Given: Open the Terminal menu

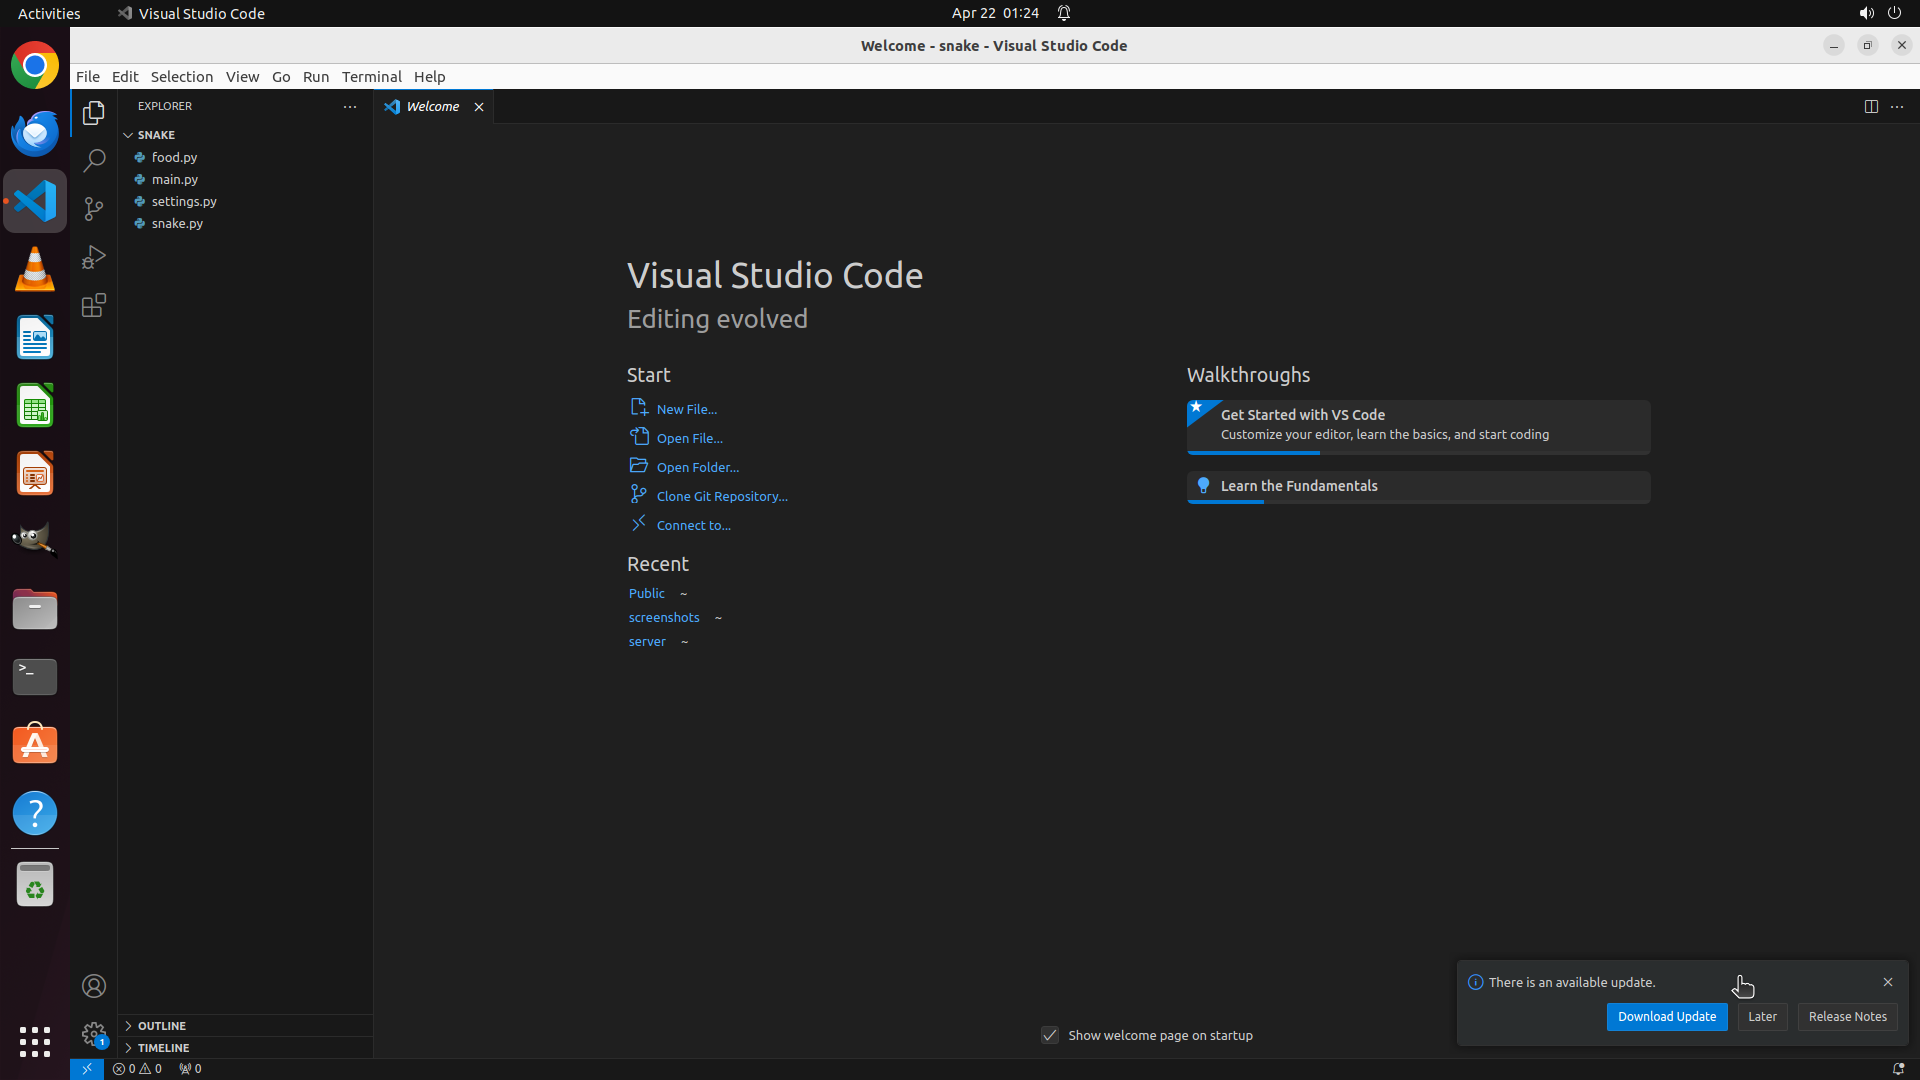Looking at the screenshot, I should pyautogui.click(x=371, y=76).
